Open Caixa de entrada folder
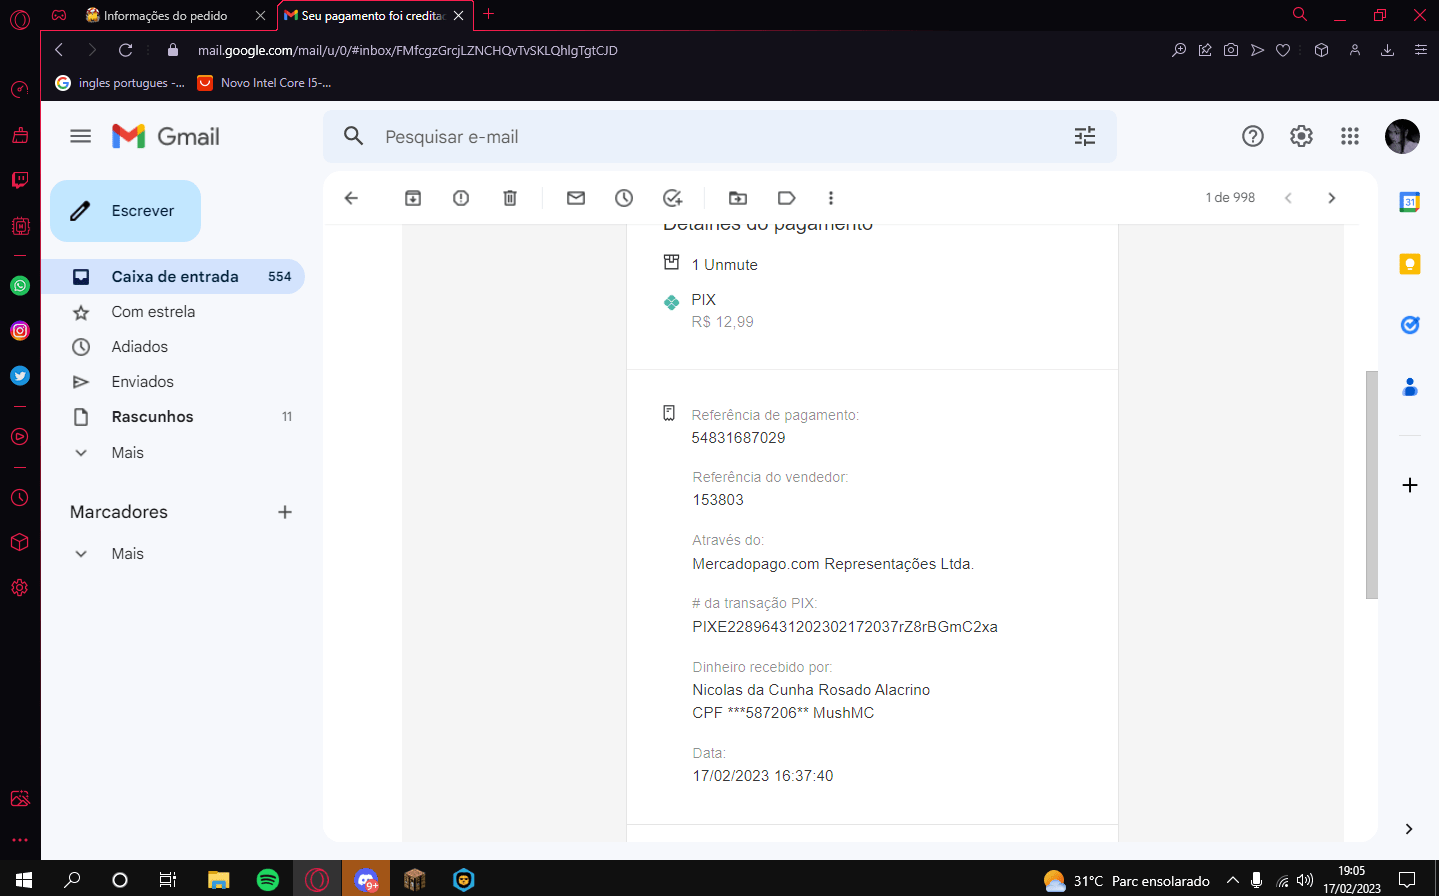The height and width of the screenshot is (896, 1439). 173,277
